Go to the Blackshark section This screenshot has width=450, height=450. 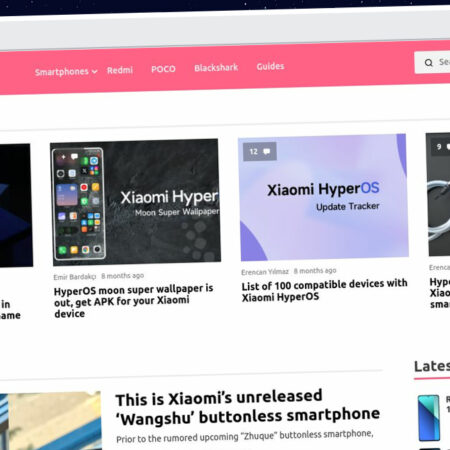(x=216, y=67)
